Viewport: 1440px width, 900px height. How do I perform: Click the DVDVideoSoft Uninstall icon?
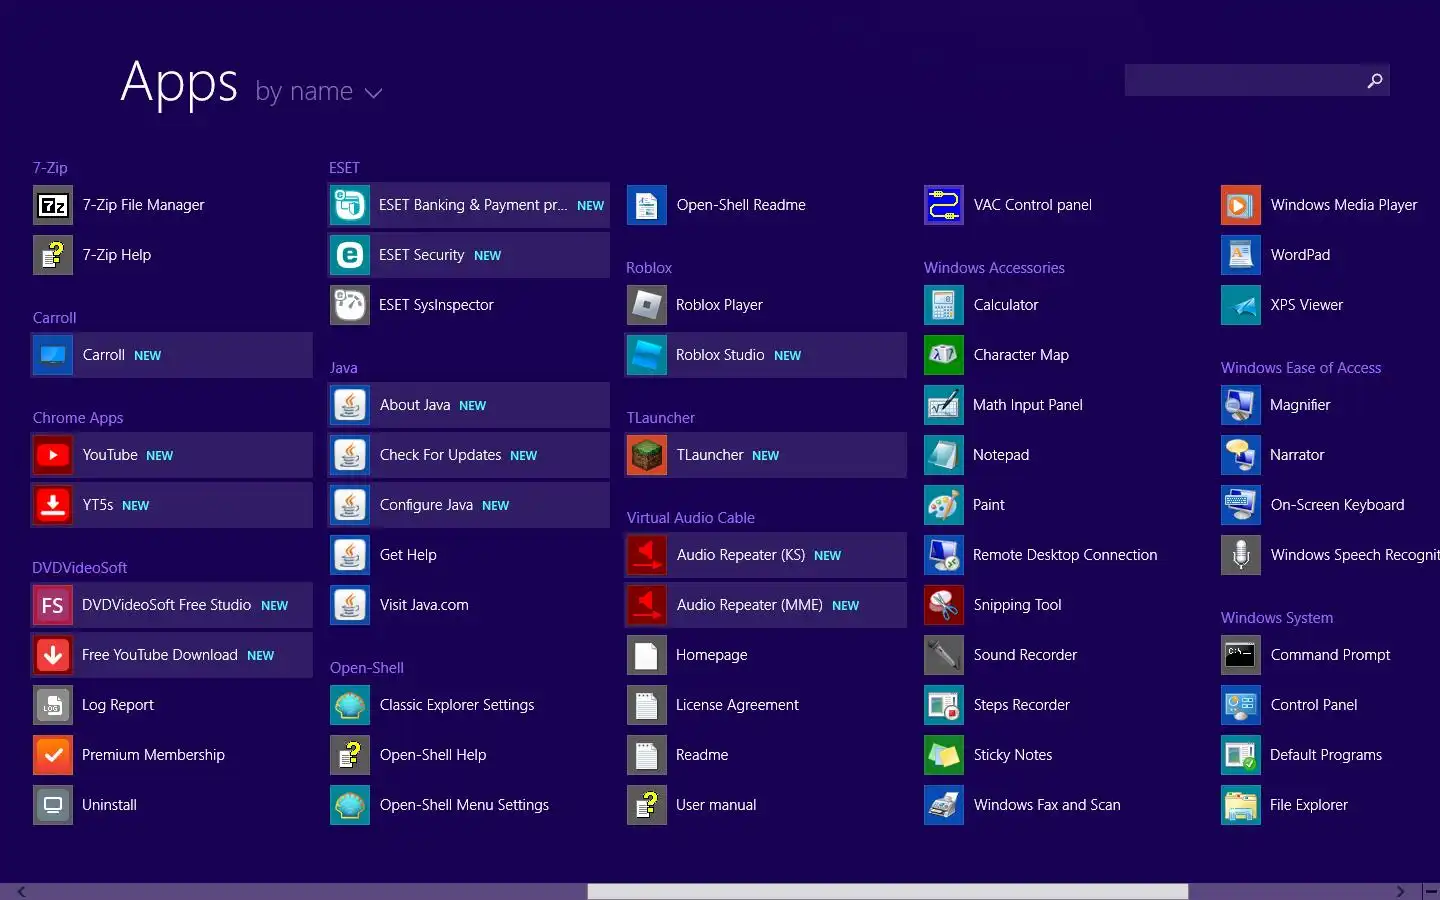pyautogui.click(x=53, y=805)
